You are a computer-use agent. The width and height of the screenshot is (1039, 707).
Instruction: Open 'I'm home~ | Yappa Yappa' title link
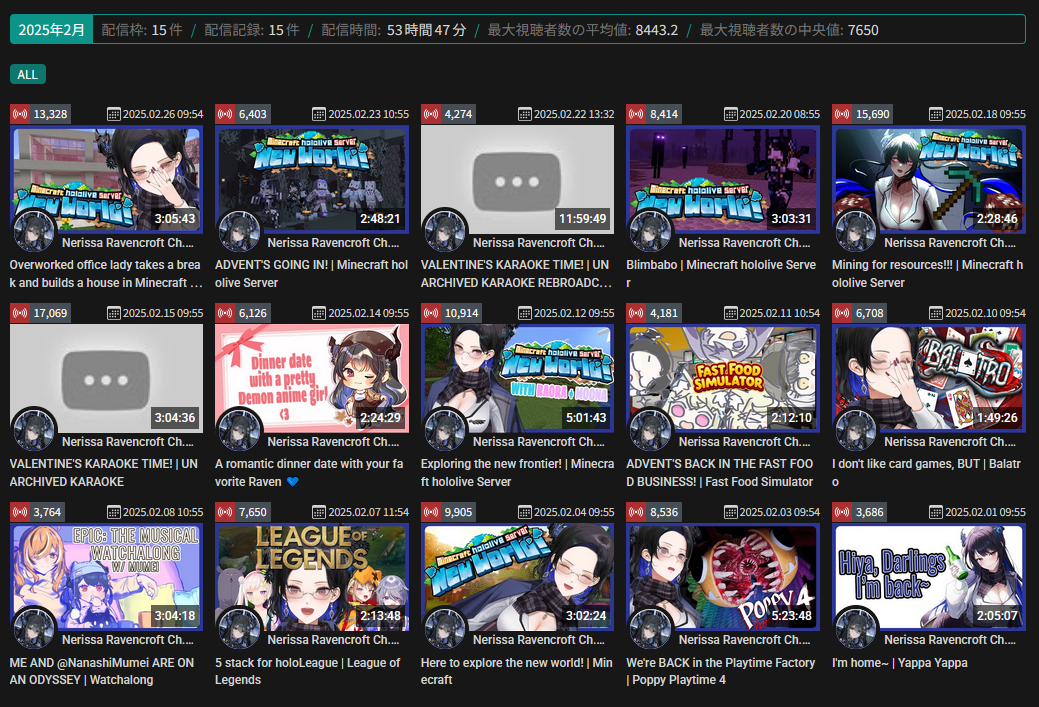(900, 663)
